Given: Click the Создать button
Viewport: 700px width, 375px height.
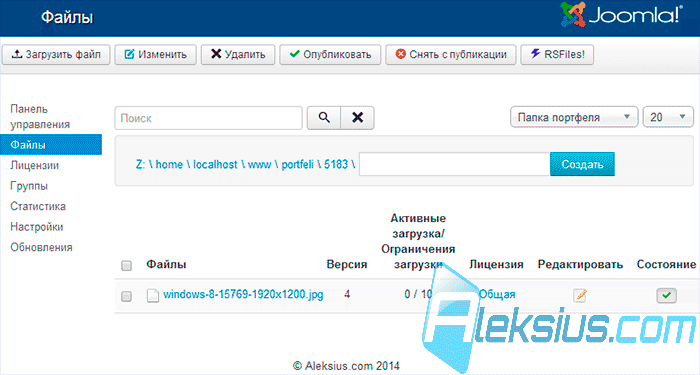Looking at the screenshot, I should coord(582,164).
